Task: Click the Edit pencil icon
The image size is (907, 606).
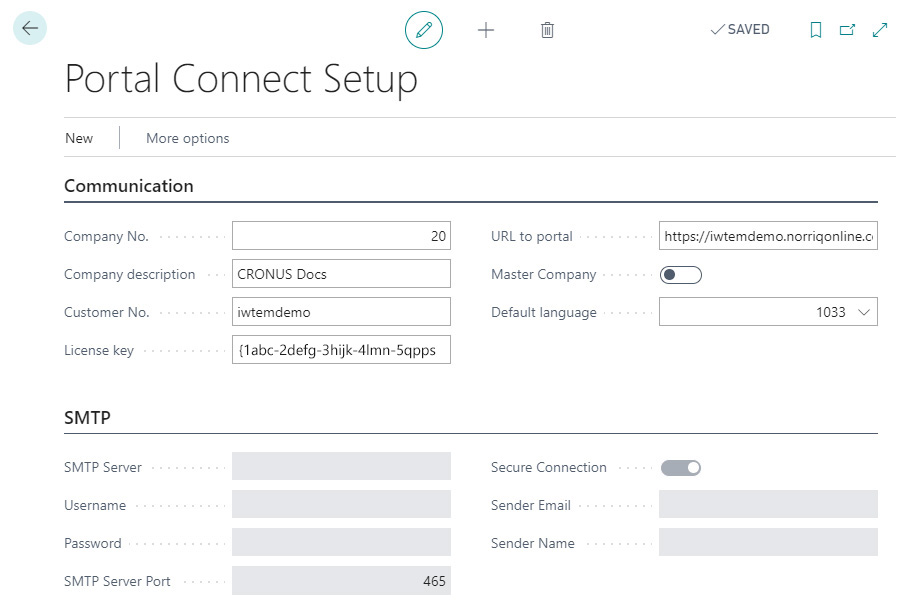Action: (423, 30)
